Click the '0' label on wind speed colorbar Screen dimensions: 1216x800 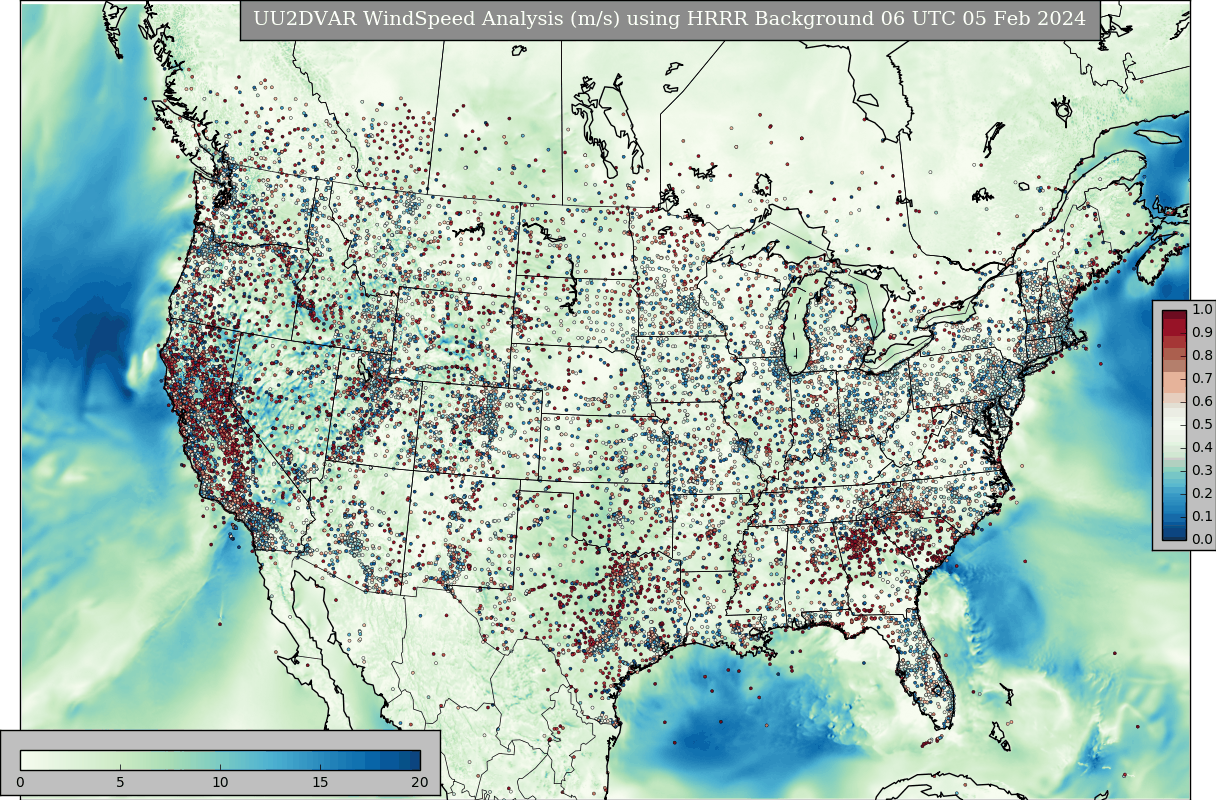coord(21,782)
